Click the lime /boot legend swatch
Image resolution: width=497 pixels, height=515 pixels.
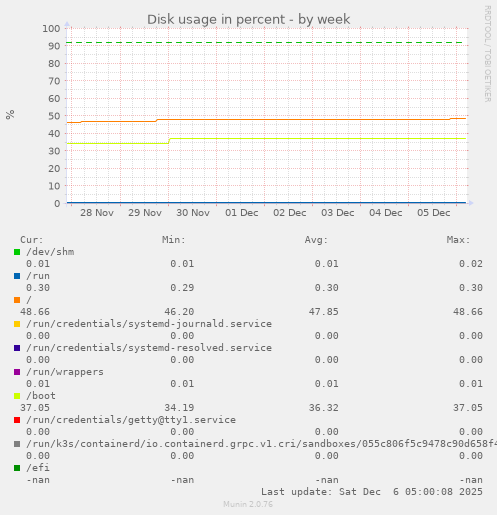[17, 396]
